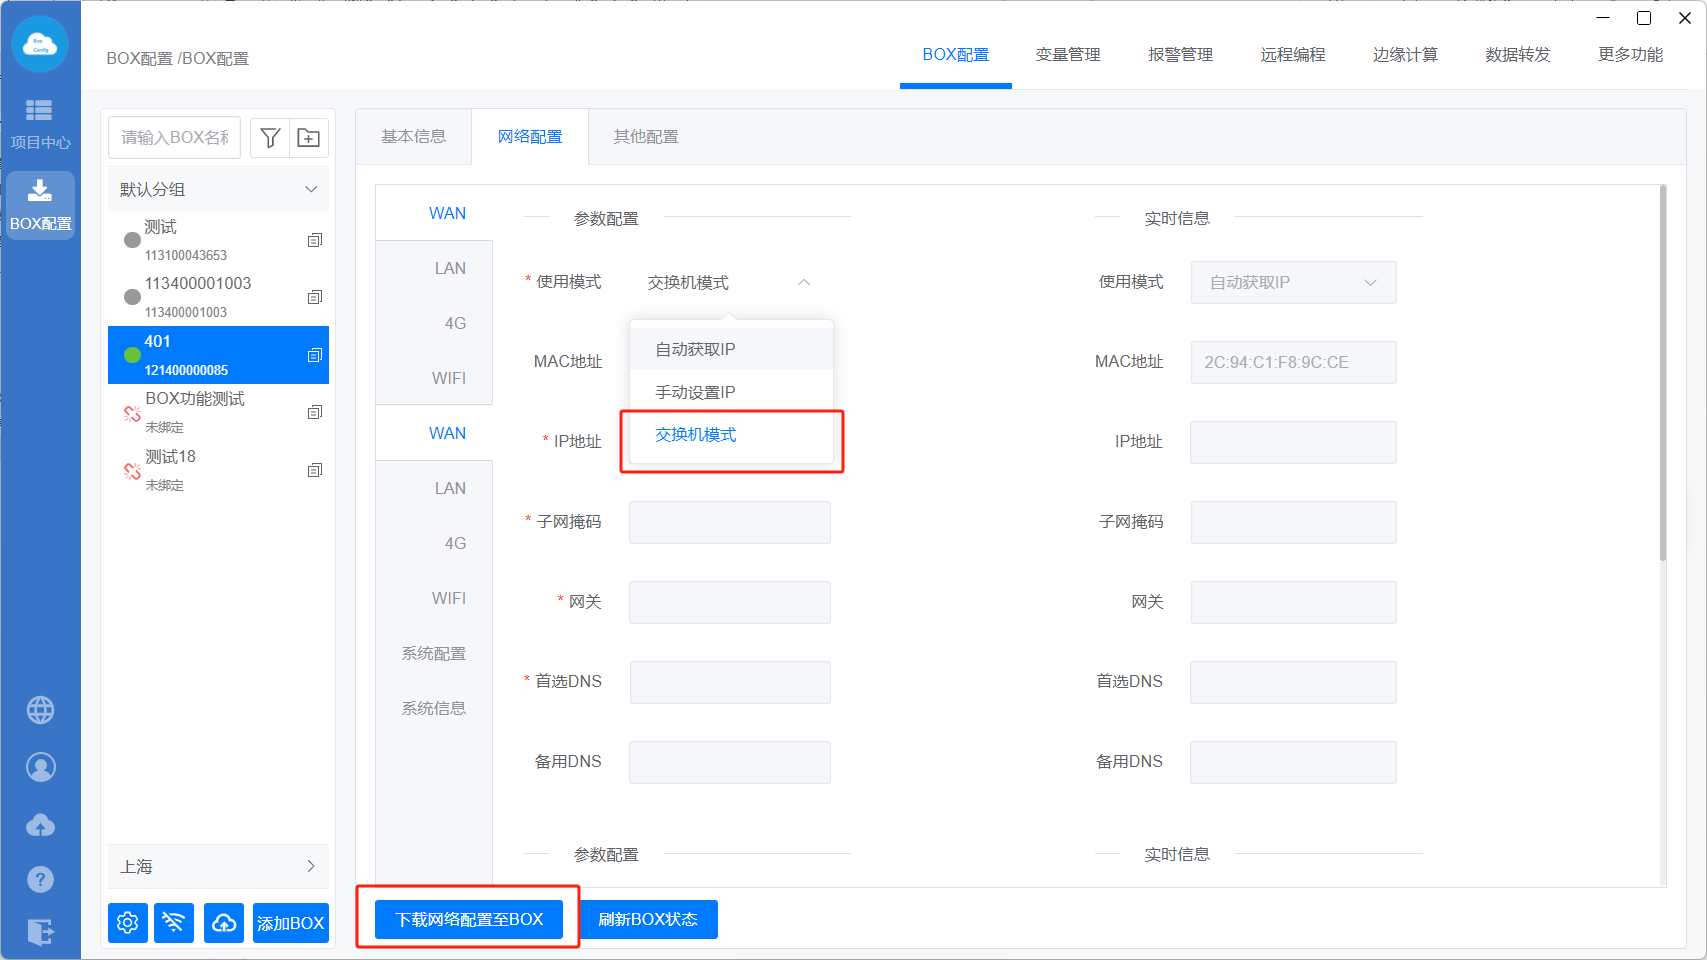The height and width of the screenshot is (960, 1707).
Task: Click the settings gear button
Action: click(128, 922)
